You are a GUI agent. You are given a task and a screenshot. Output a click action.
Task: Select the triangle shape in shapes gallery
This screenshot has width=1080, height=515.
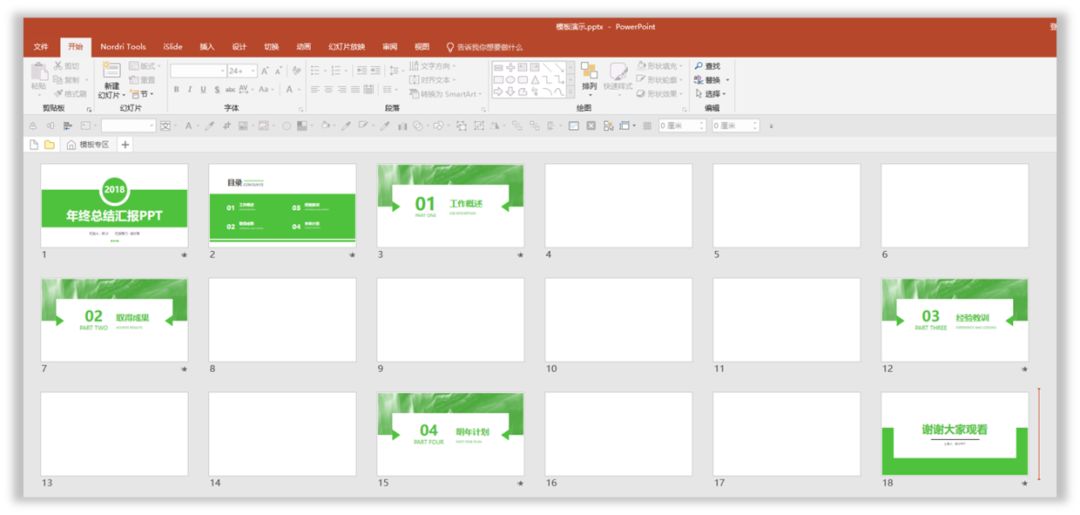(534, 80)
